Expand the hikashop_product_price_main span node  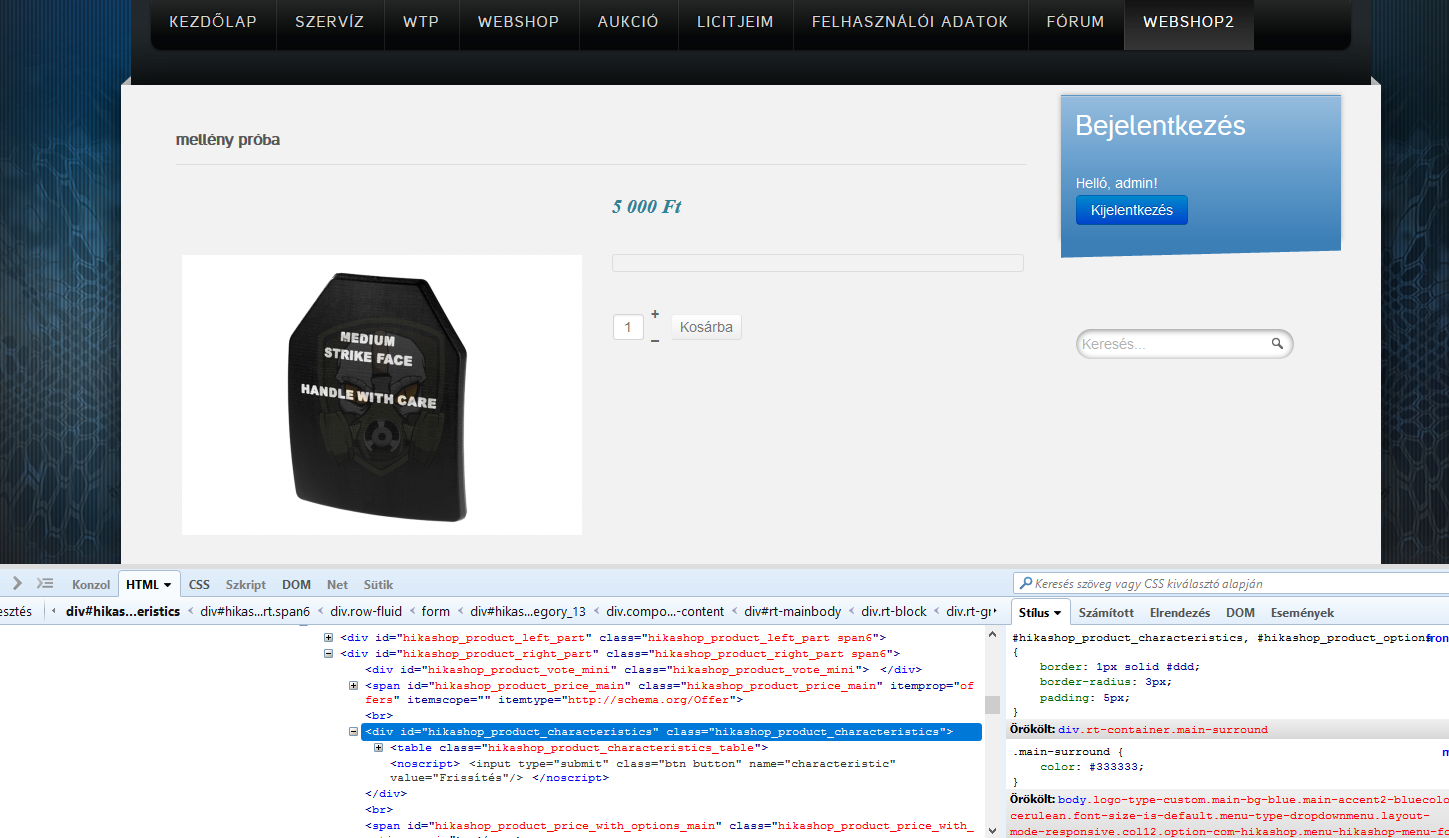(354, 686)
